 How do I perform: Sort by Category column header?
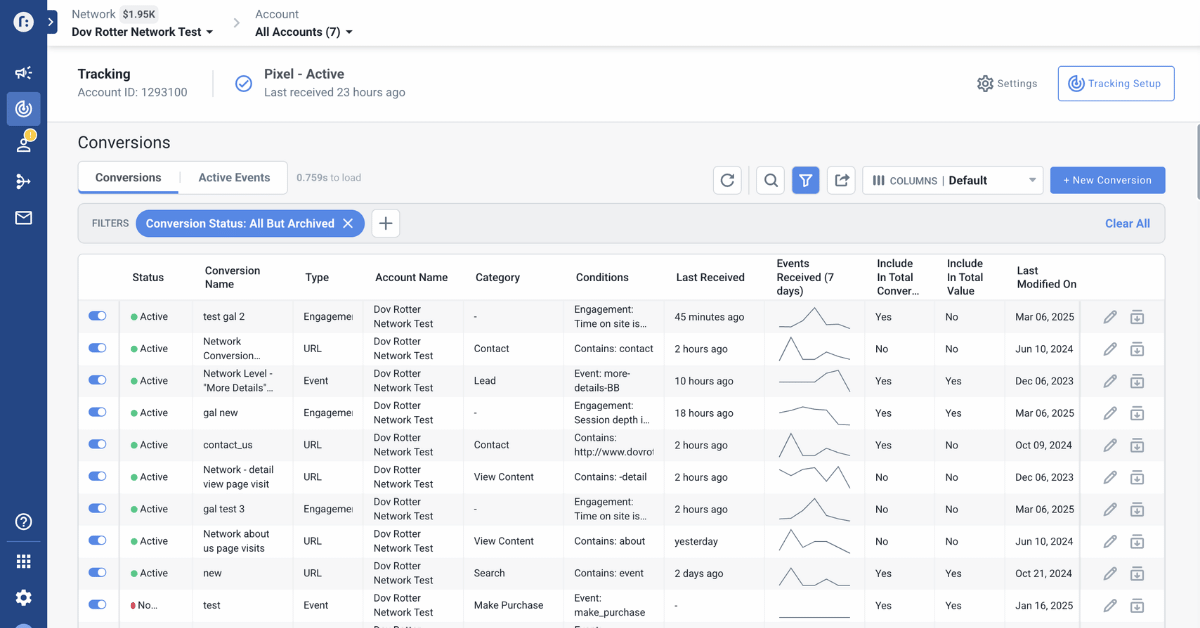[x=497, y=277]
